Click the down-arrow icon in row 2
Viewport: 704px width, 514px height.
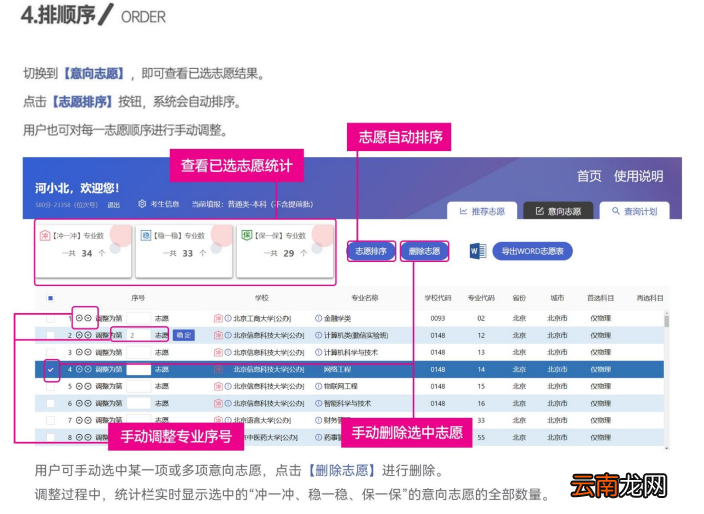tap(88, 335)
